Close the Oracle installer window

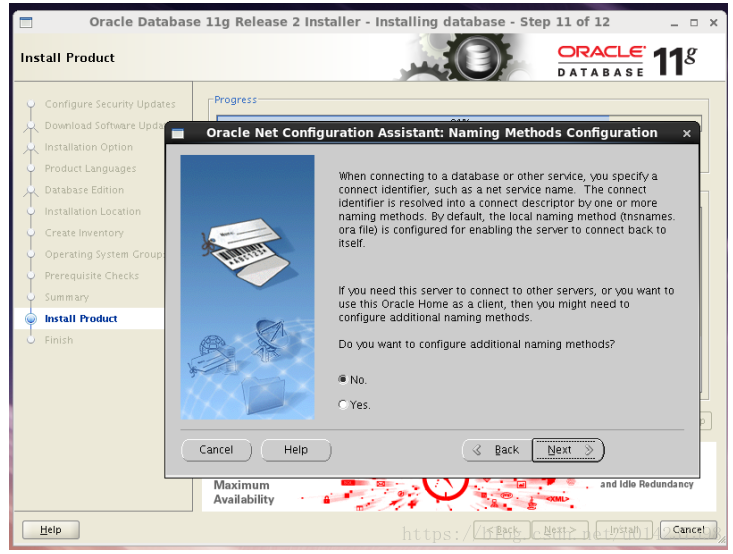click(713, 22)
